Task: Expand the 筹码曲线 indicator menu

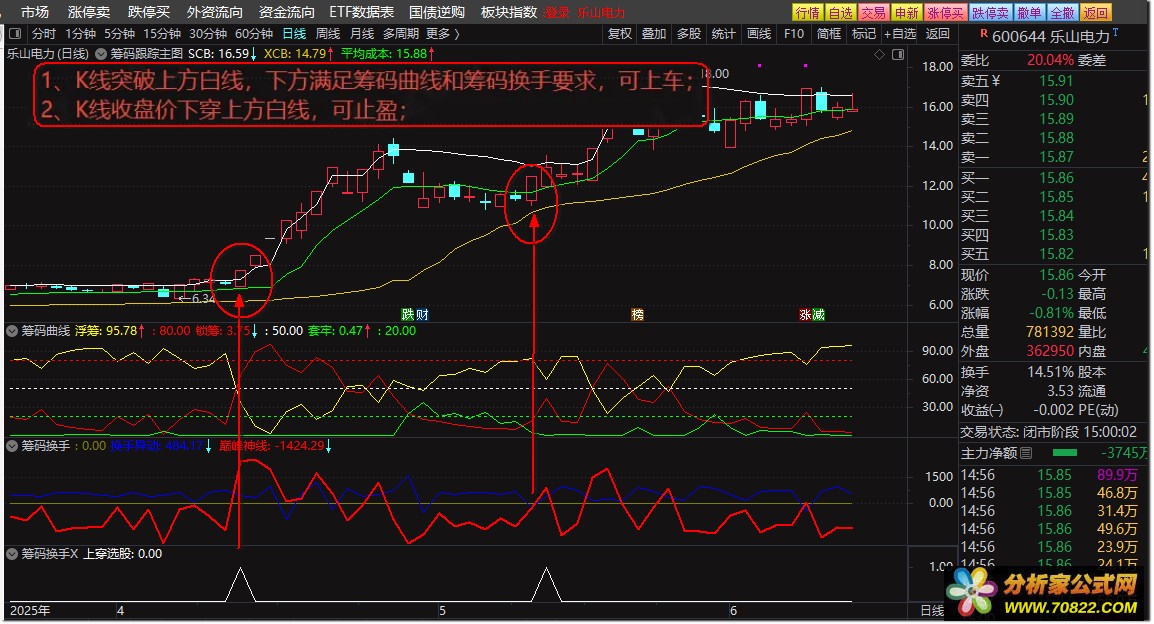Action: point(12,331)
